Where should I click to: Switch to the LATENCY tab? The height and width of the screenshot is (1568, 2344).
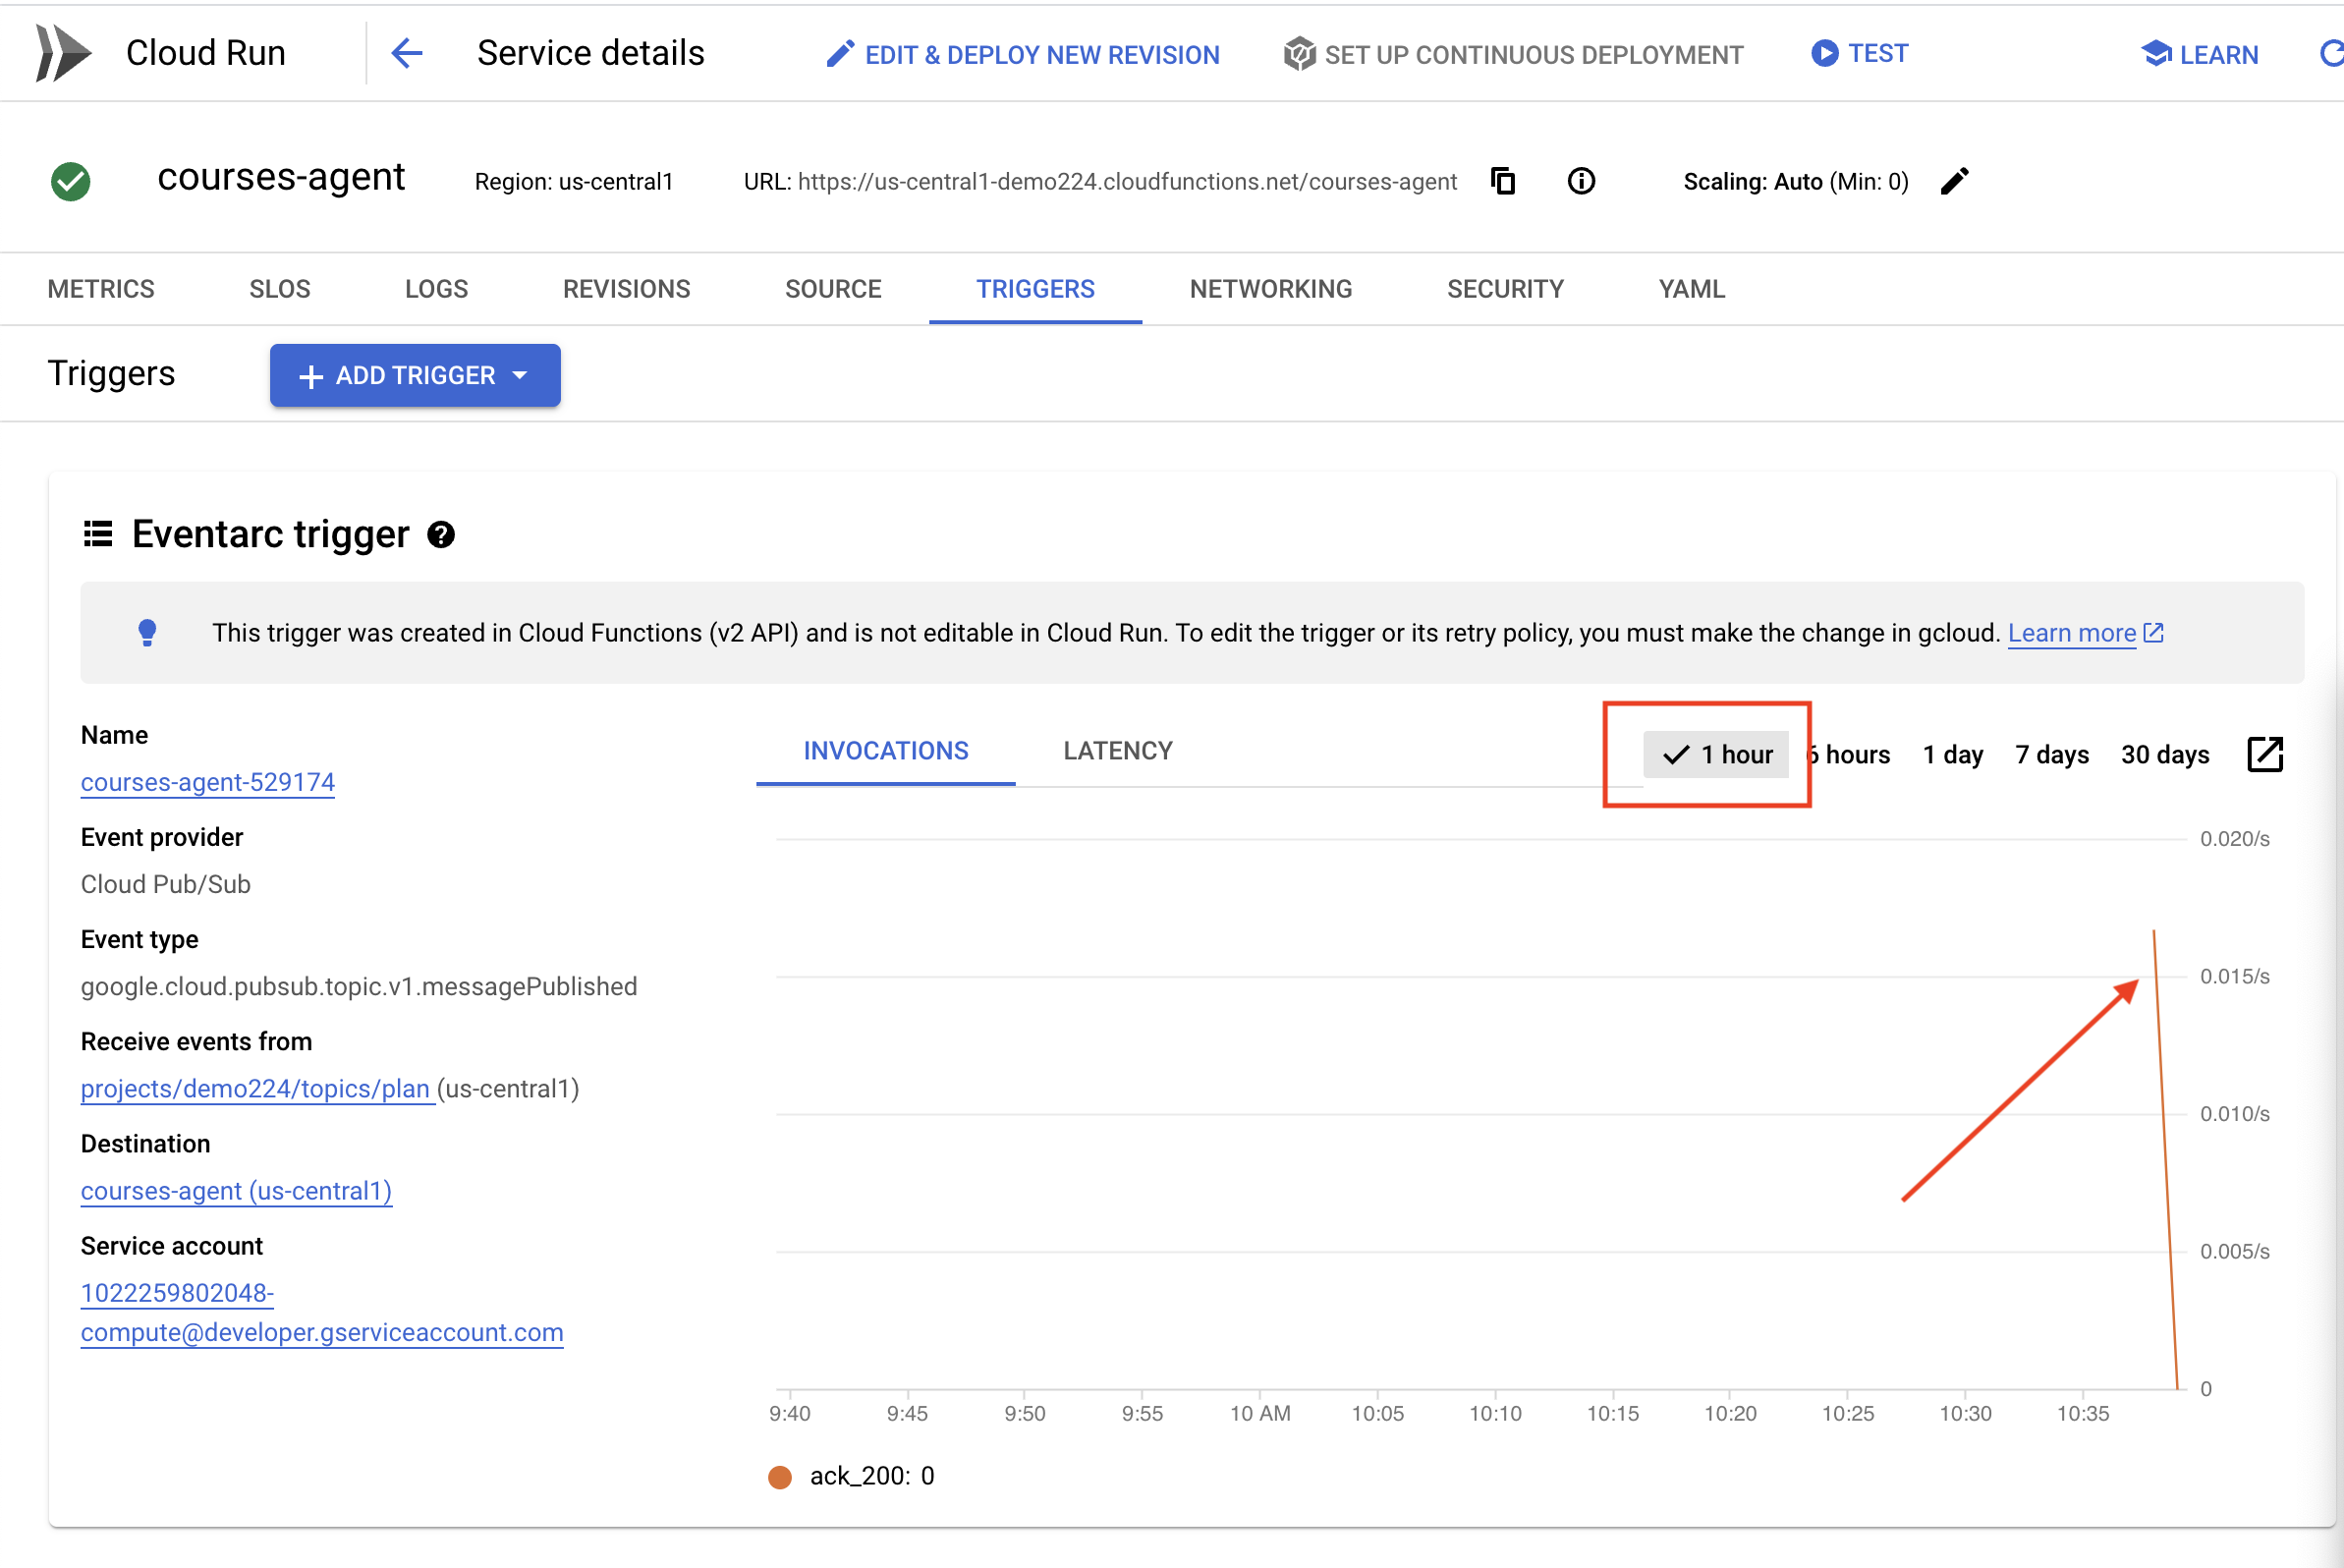click(1116, 751)
